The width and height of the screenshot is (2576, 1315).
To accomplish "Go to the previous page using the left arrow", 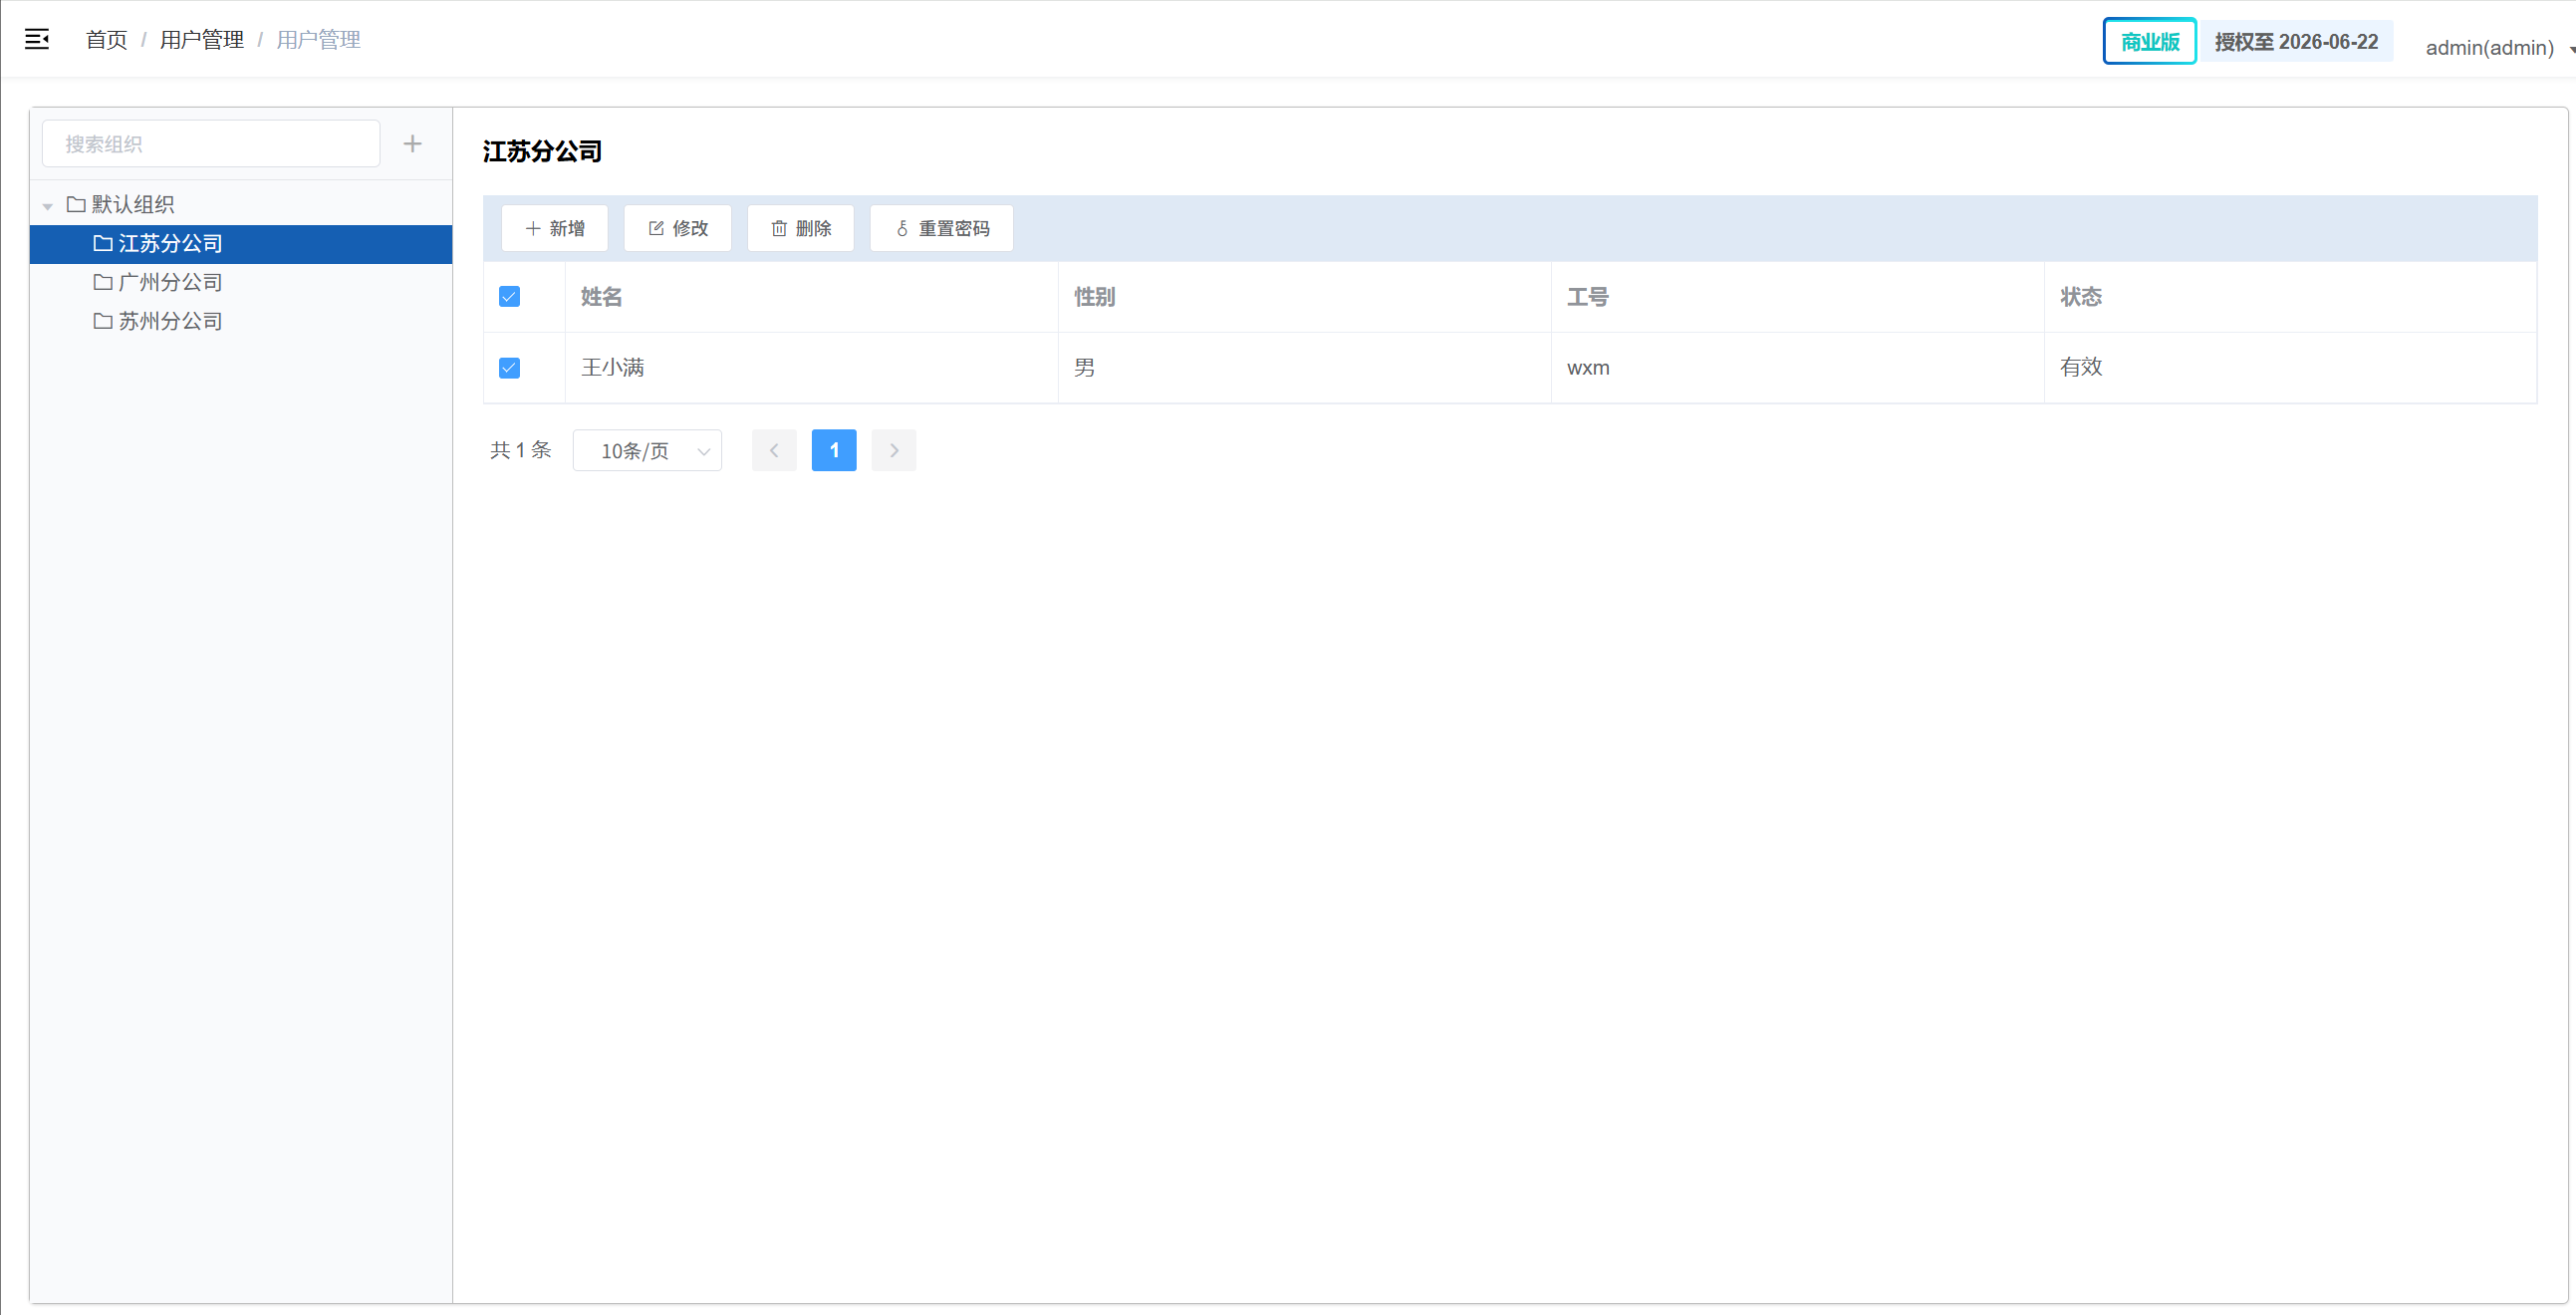I will (774, 451).
